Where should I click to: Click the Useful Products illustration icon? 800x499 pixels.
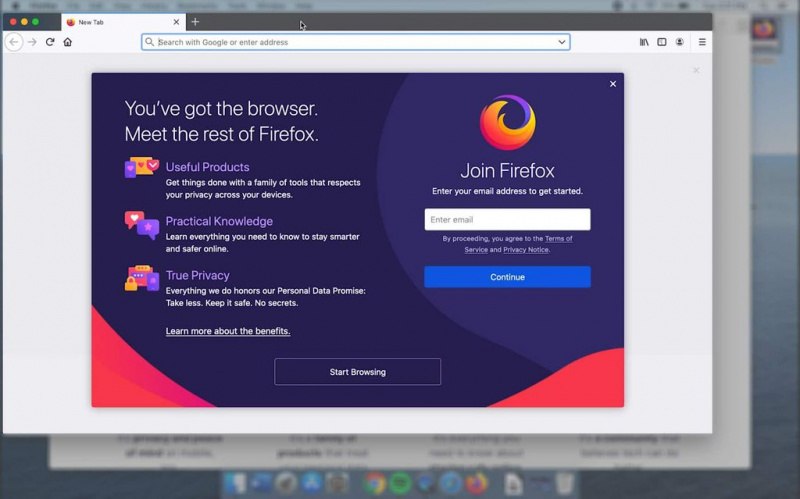[141, 167]
